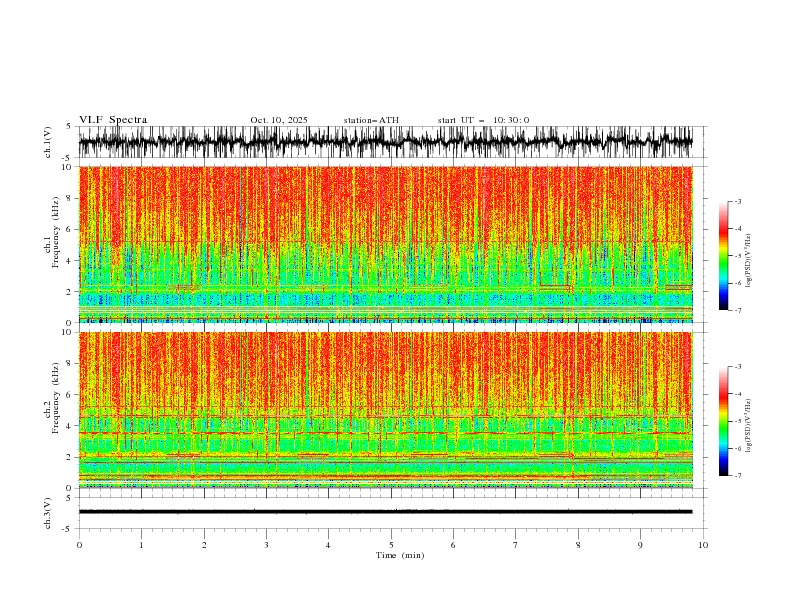Viewport: 792px width, 612px height.
Task: Click tick label "6" on the time axis
Action: [453, 545]
